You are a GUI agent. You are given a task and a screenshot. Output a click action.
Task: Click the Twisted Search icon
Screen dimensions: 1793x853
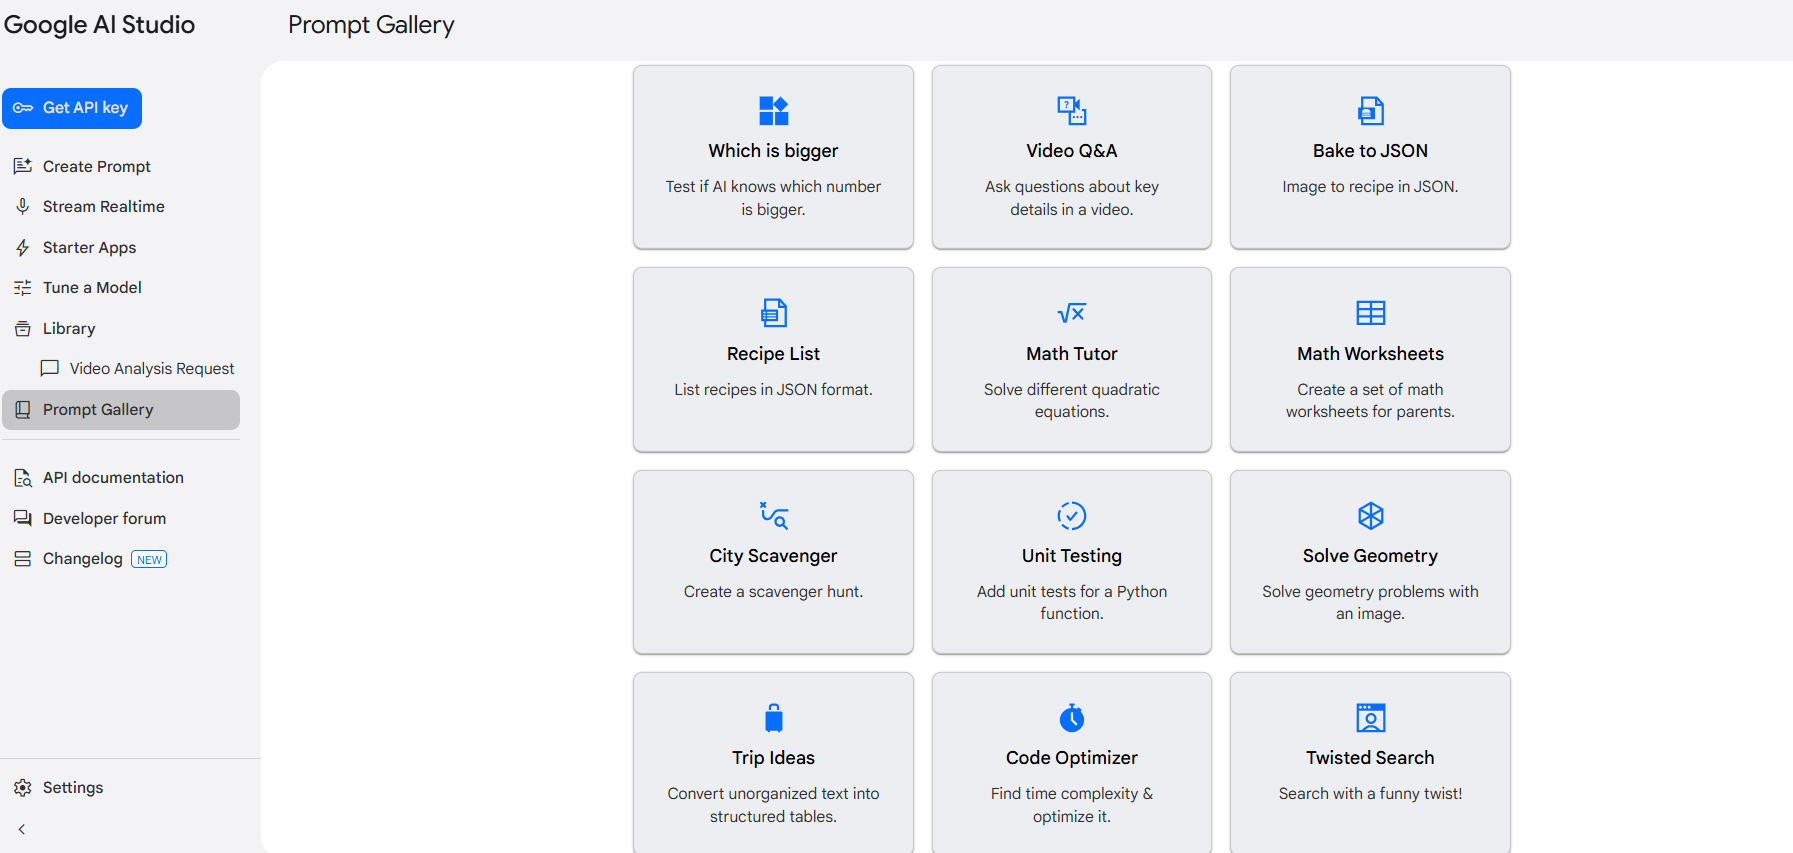tap(1370, 718)
